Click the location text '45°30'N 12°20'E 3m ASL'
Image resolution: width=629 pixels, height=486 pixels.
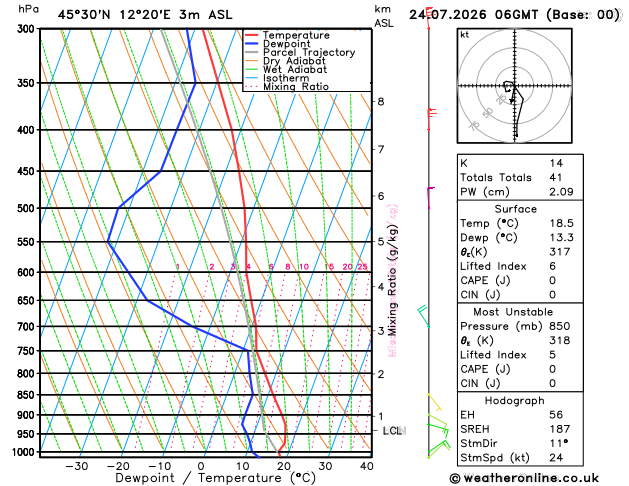click(x=145, y=15)
